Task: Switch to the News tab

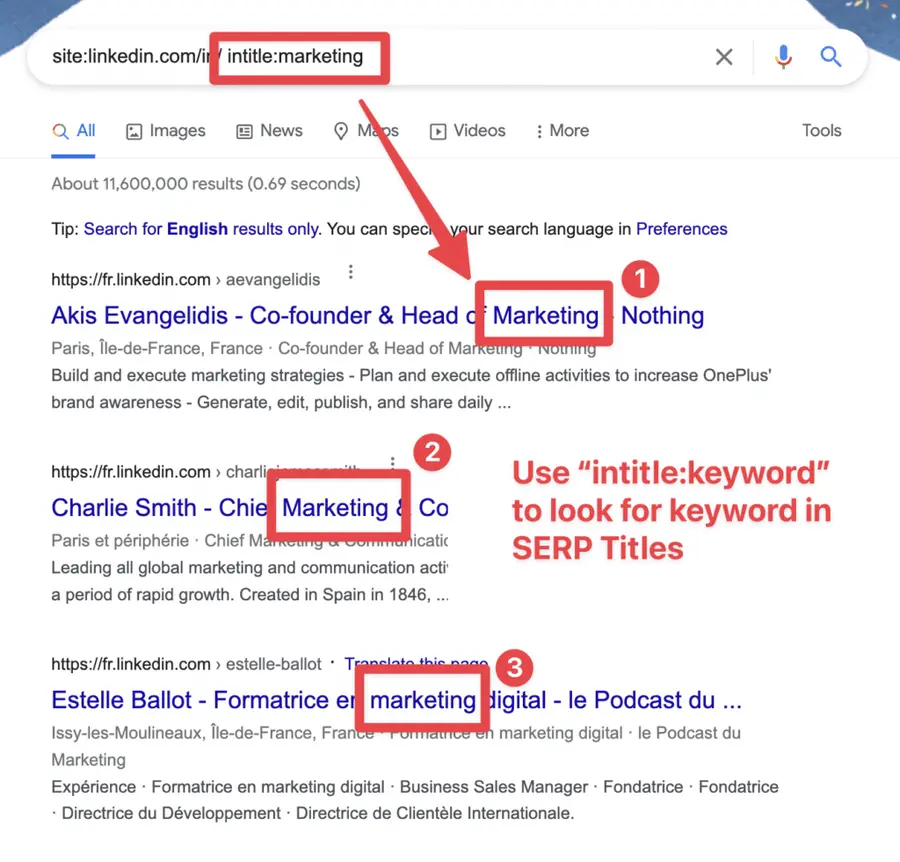Action: (280, 130)
